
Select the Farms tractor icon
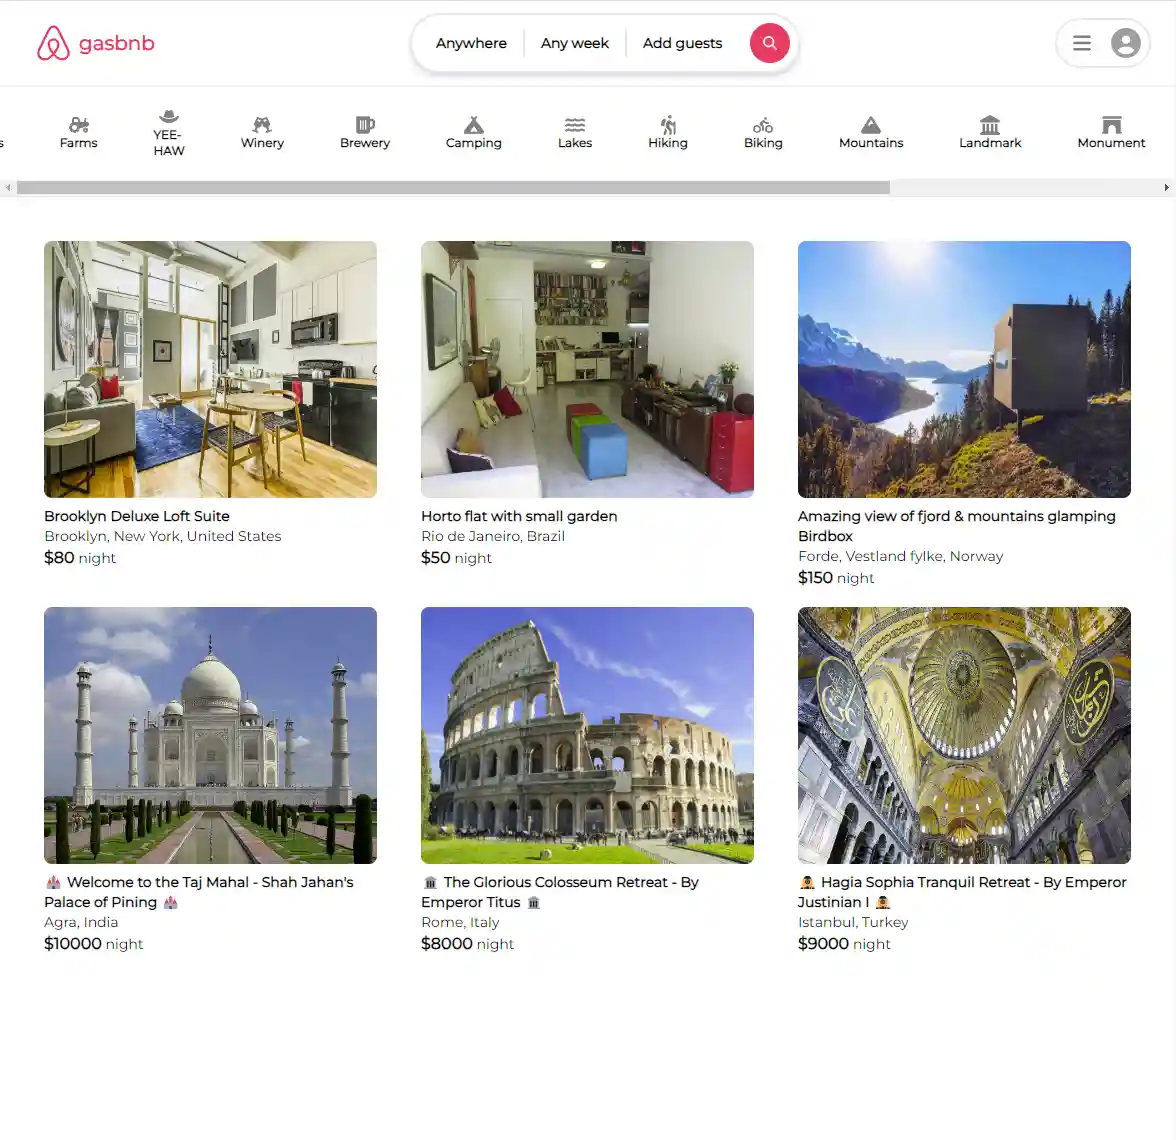coord(79,124)
